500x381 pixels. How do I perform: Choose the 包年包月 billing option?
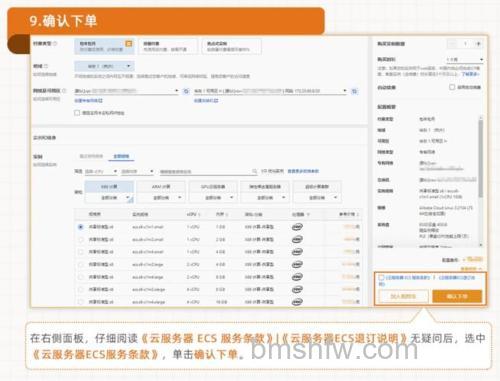(x=104, y=46)
